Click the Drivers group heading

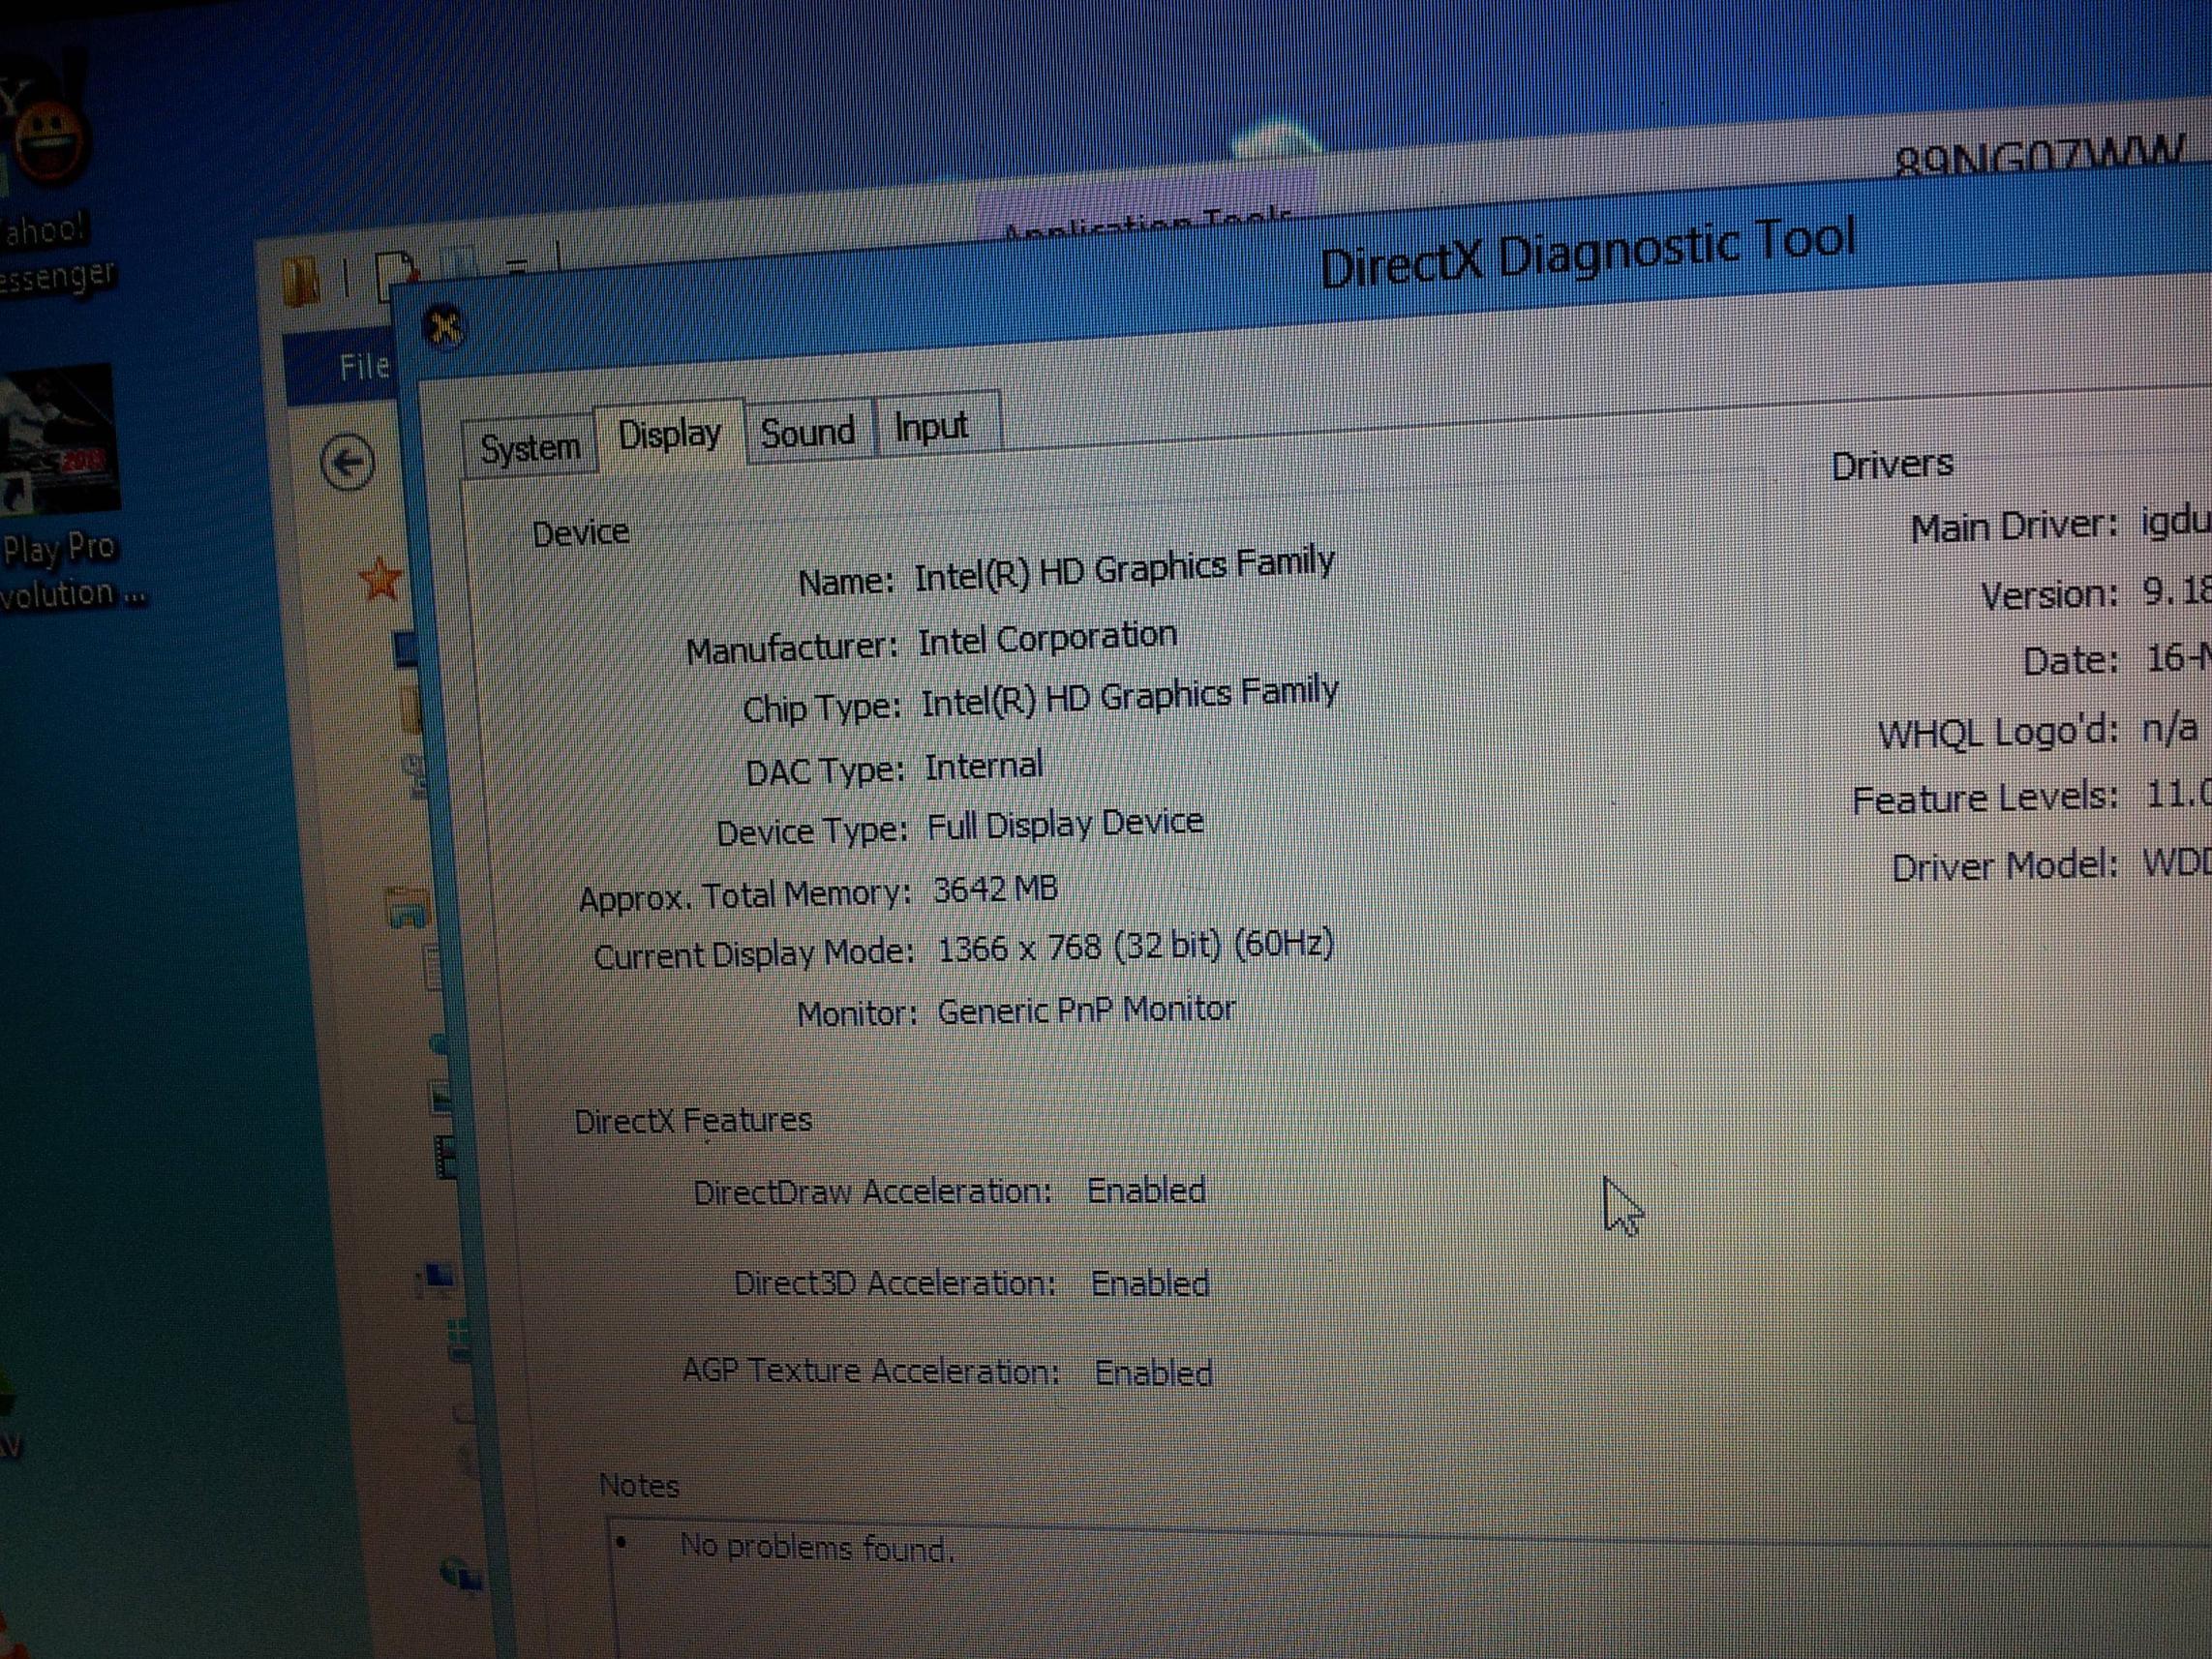click(1892, 465)
